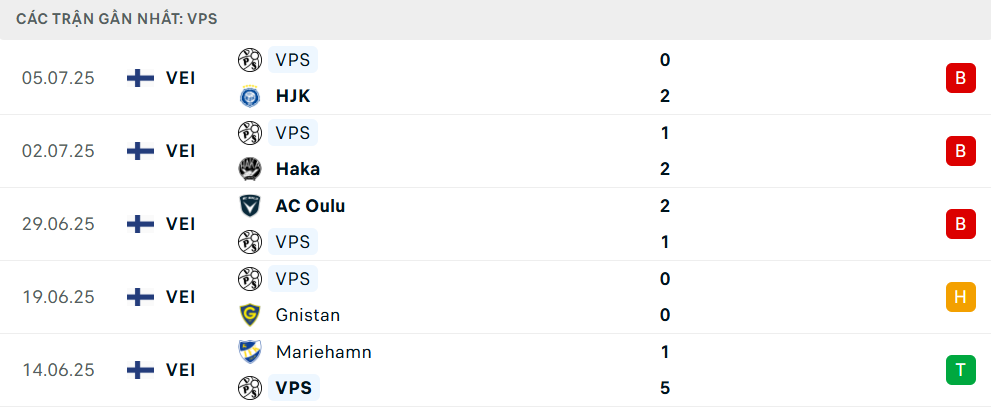Image resolution: width=991 pixels, height=407 pixels.
Task: Click the Gnistan yellow G crest
Action: pyautogui.click(x=250, y=315)
